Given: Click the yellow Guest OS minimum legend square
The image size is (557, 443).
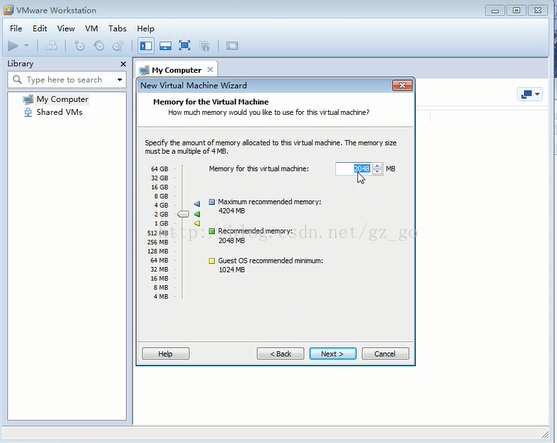Looking at the screenshot, I should (x=212, y=261).
